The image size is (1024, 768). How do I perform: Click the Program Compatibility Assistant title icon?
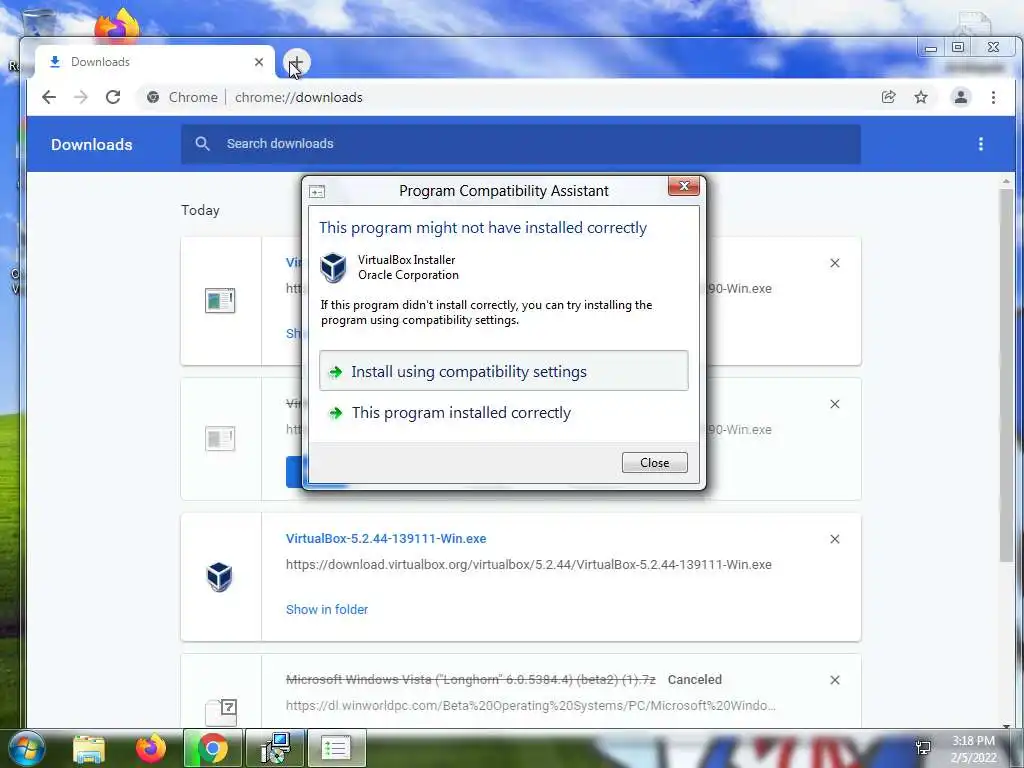click(317, 191)
